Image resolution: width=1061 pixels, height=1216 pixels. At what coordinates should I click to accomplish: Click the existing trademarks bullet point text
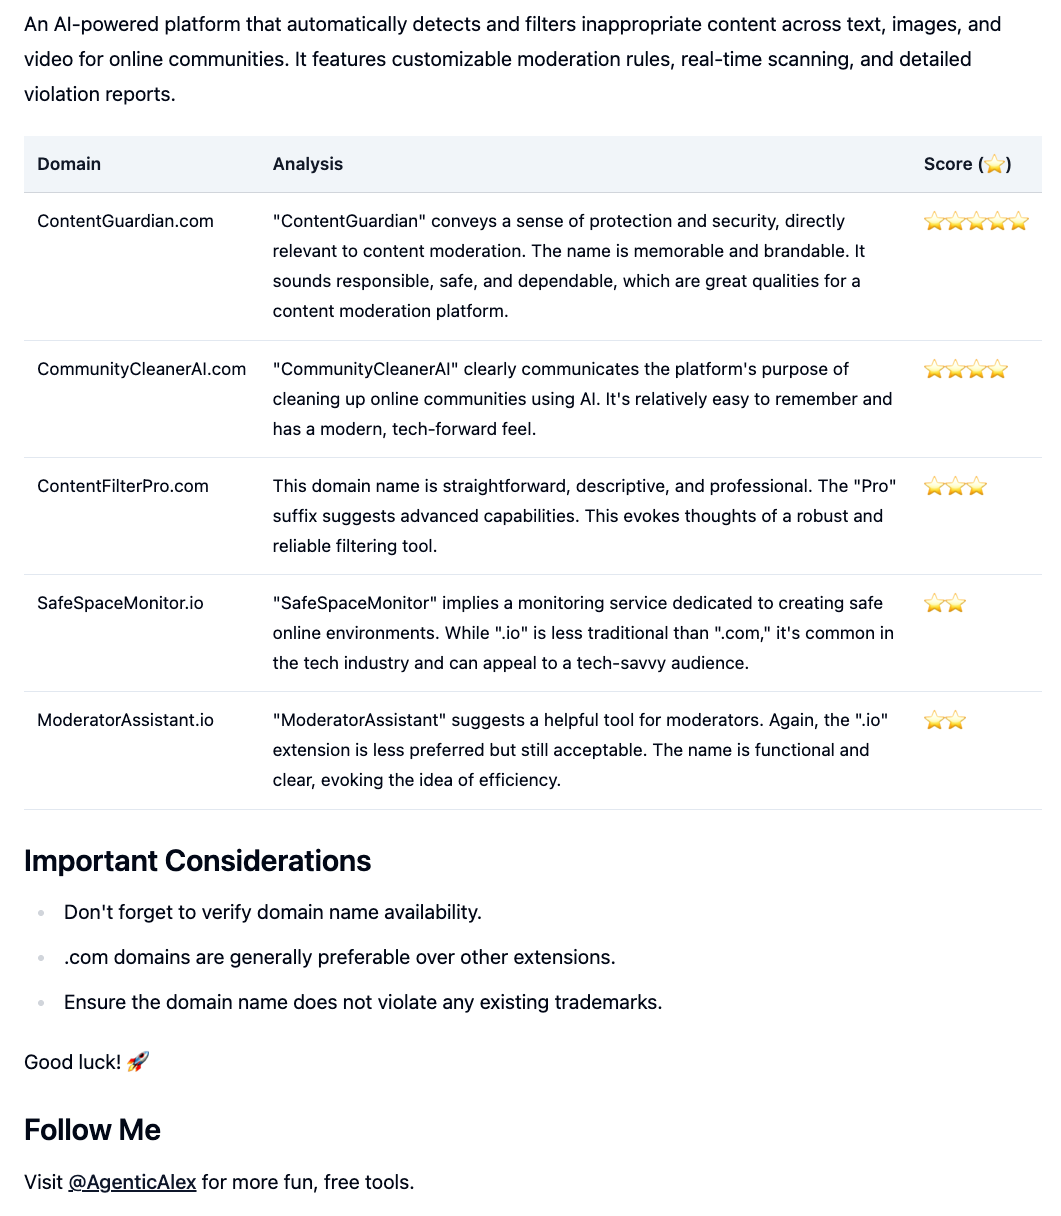(363, 1002)
